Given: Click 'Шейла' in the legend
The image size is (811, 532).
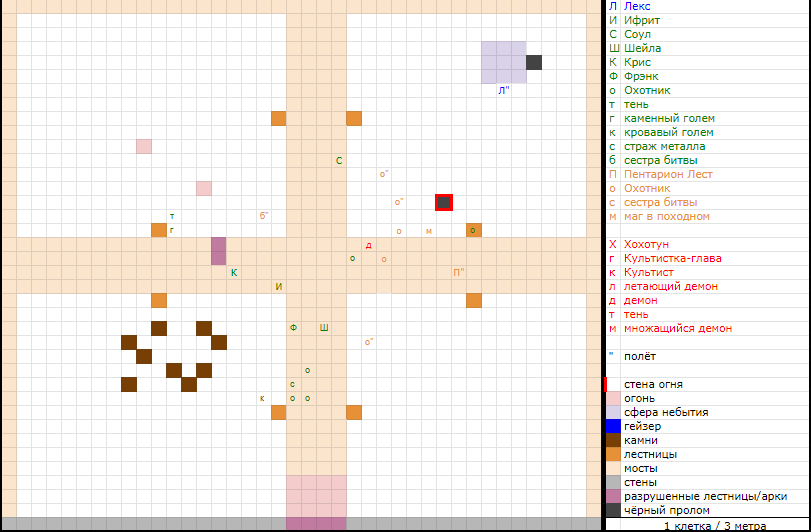Looking at the screenshot, I should tap(642, 48).
